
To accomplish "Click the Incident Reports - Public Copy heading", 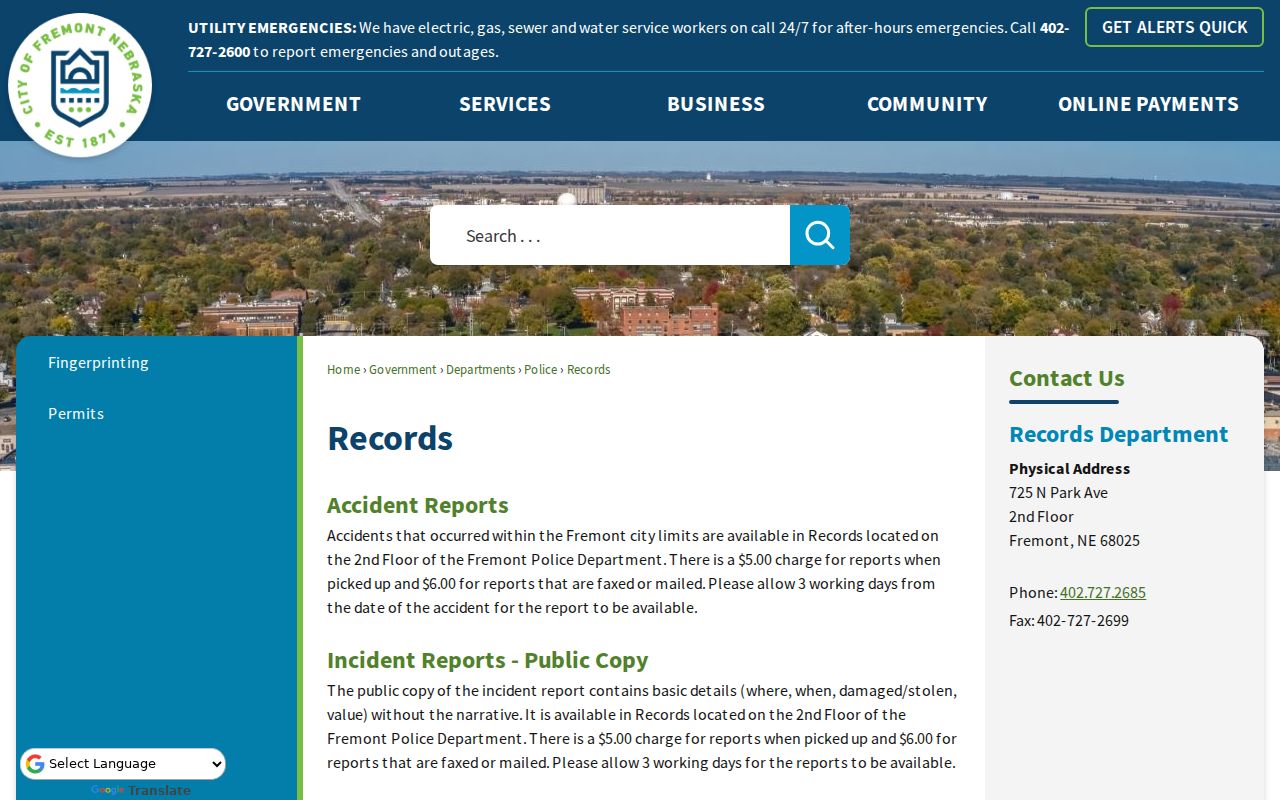I will point(488,660).
